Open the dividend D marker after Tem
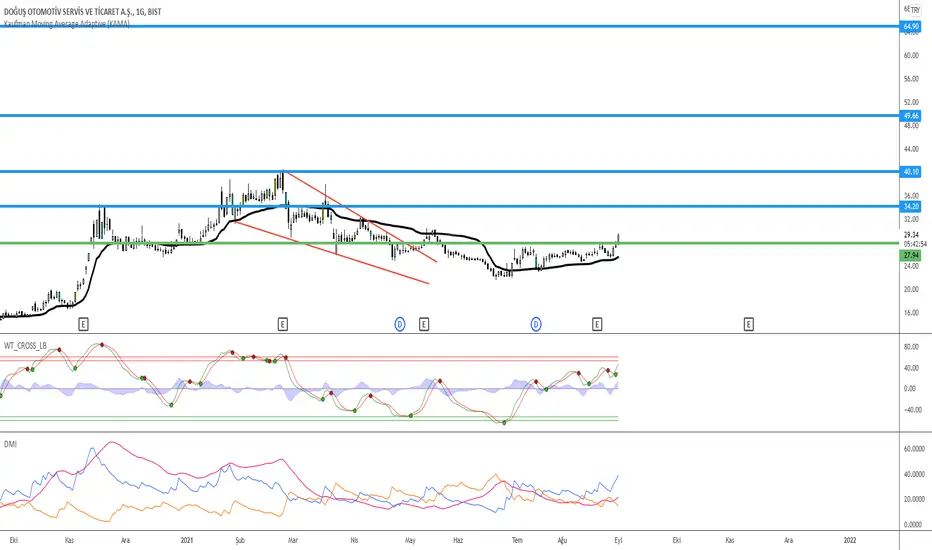 coord(536,324)
